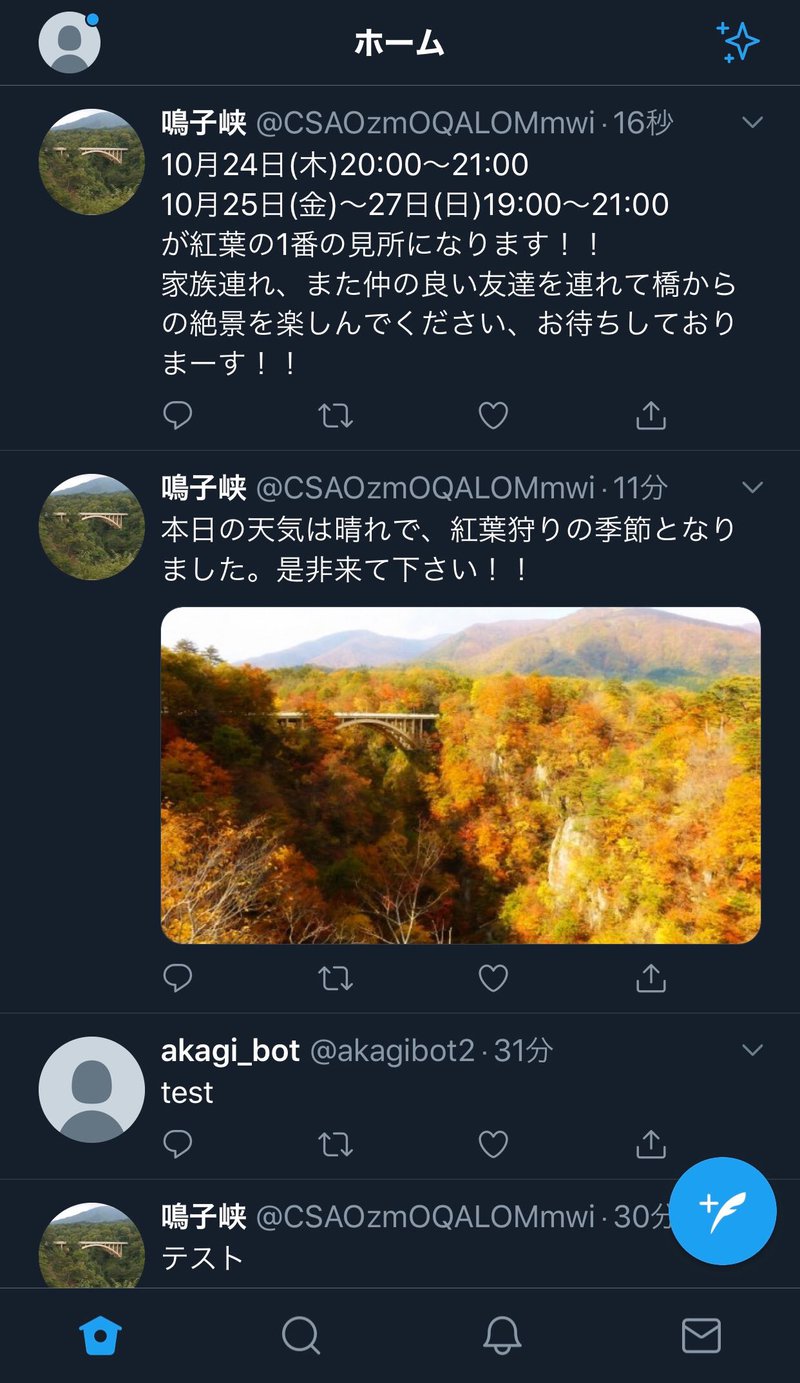This screenshot has height=1383, width=800.
Task: Reply to the 10月24日 foliage schedule tweet
Action: point(177,415)
